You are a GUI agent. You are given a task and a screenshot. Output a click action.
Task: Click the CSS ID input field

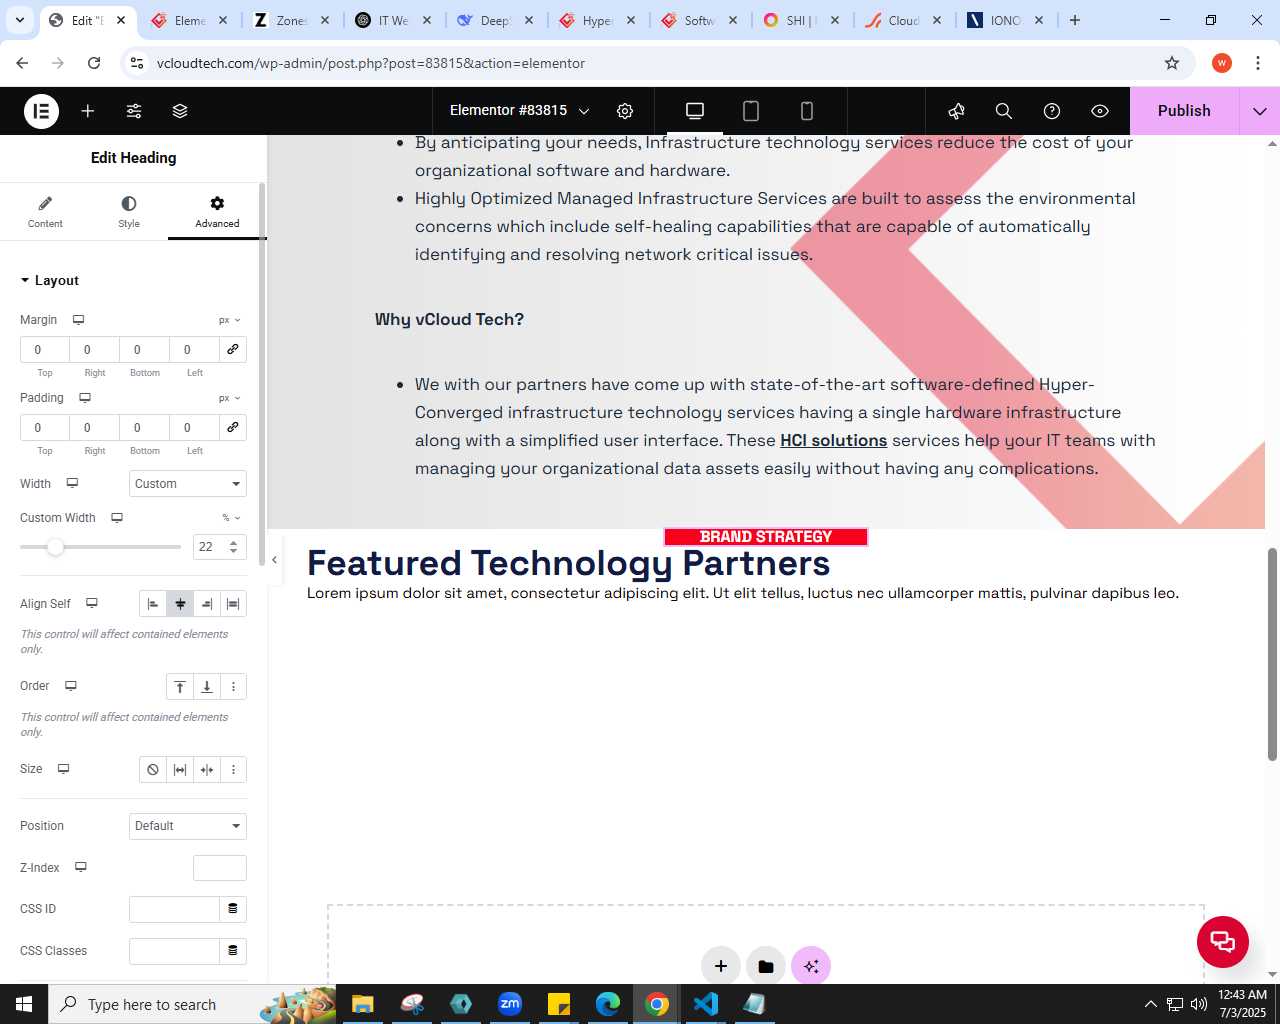174,909
